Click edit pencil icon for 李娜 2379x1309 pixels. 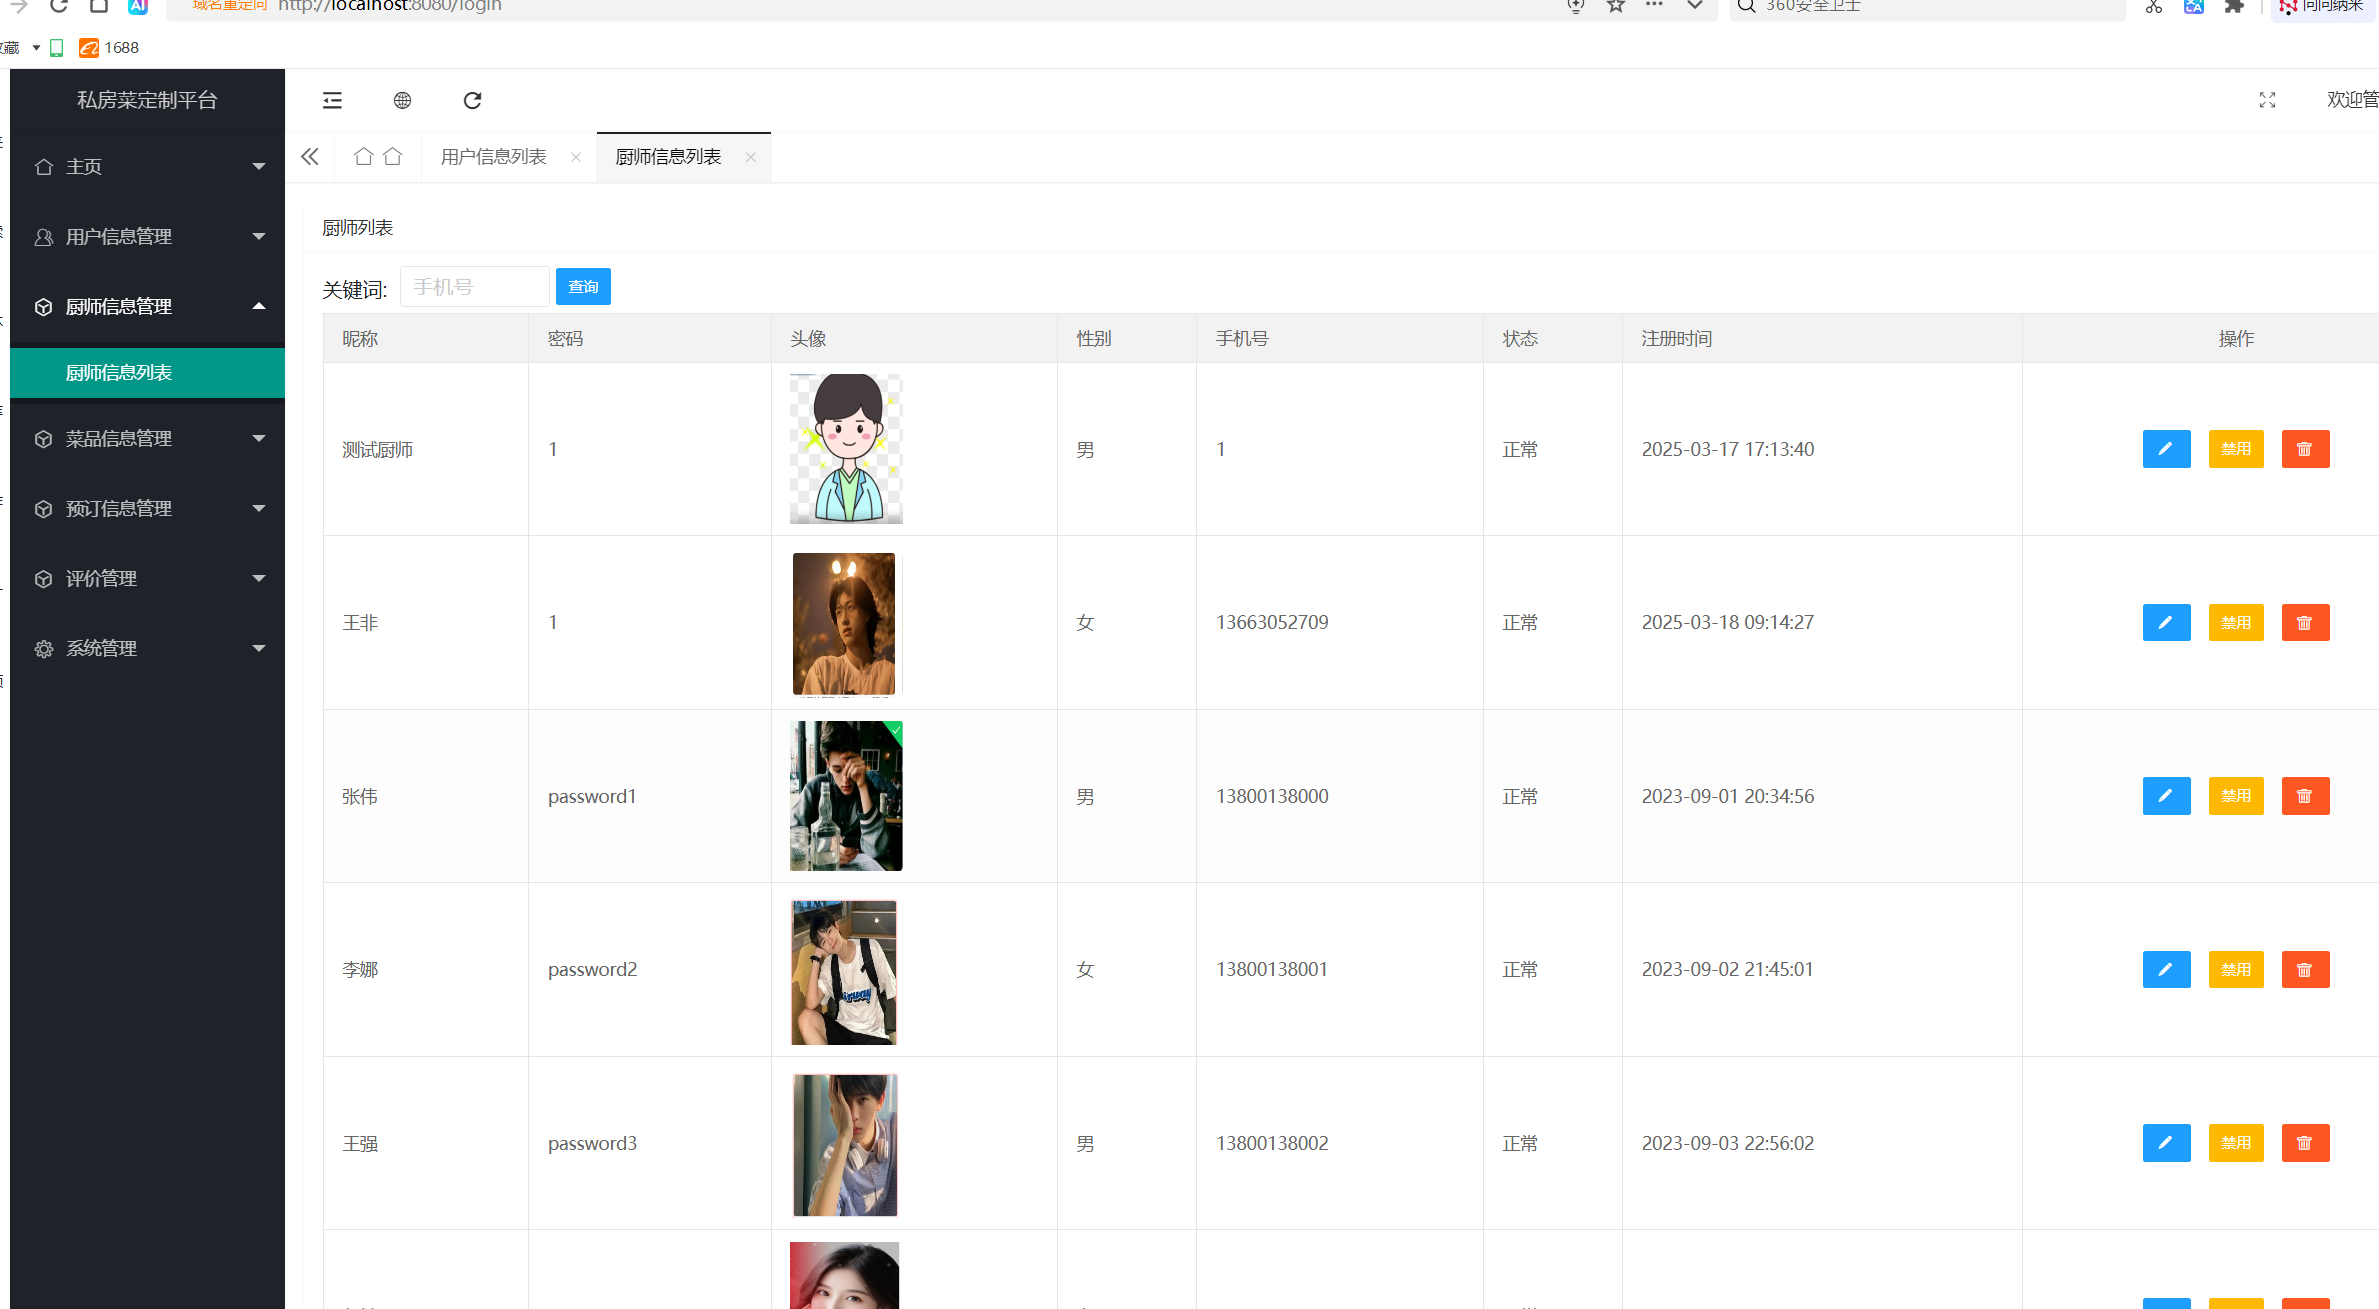[2166, 970]
